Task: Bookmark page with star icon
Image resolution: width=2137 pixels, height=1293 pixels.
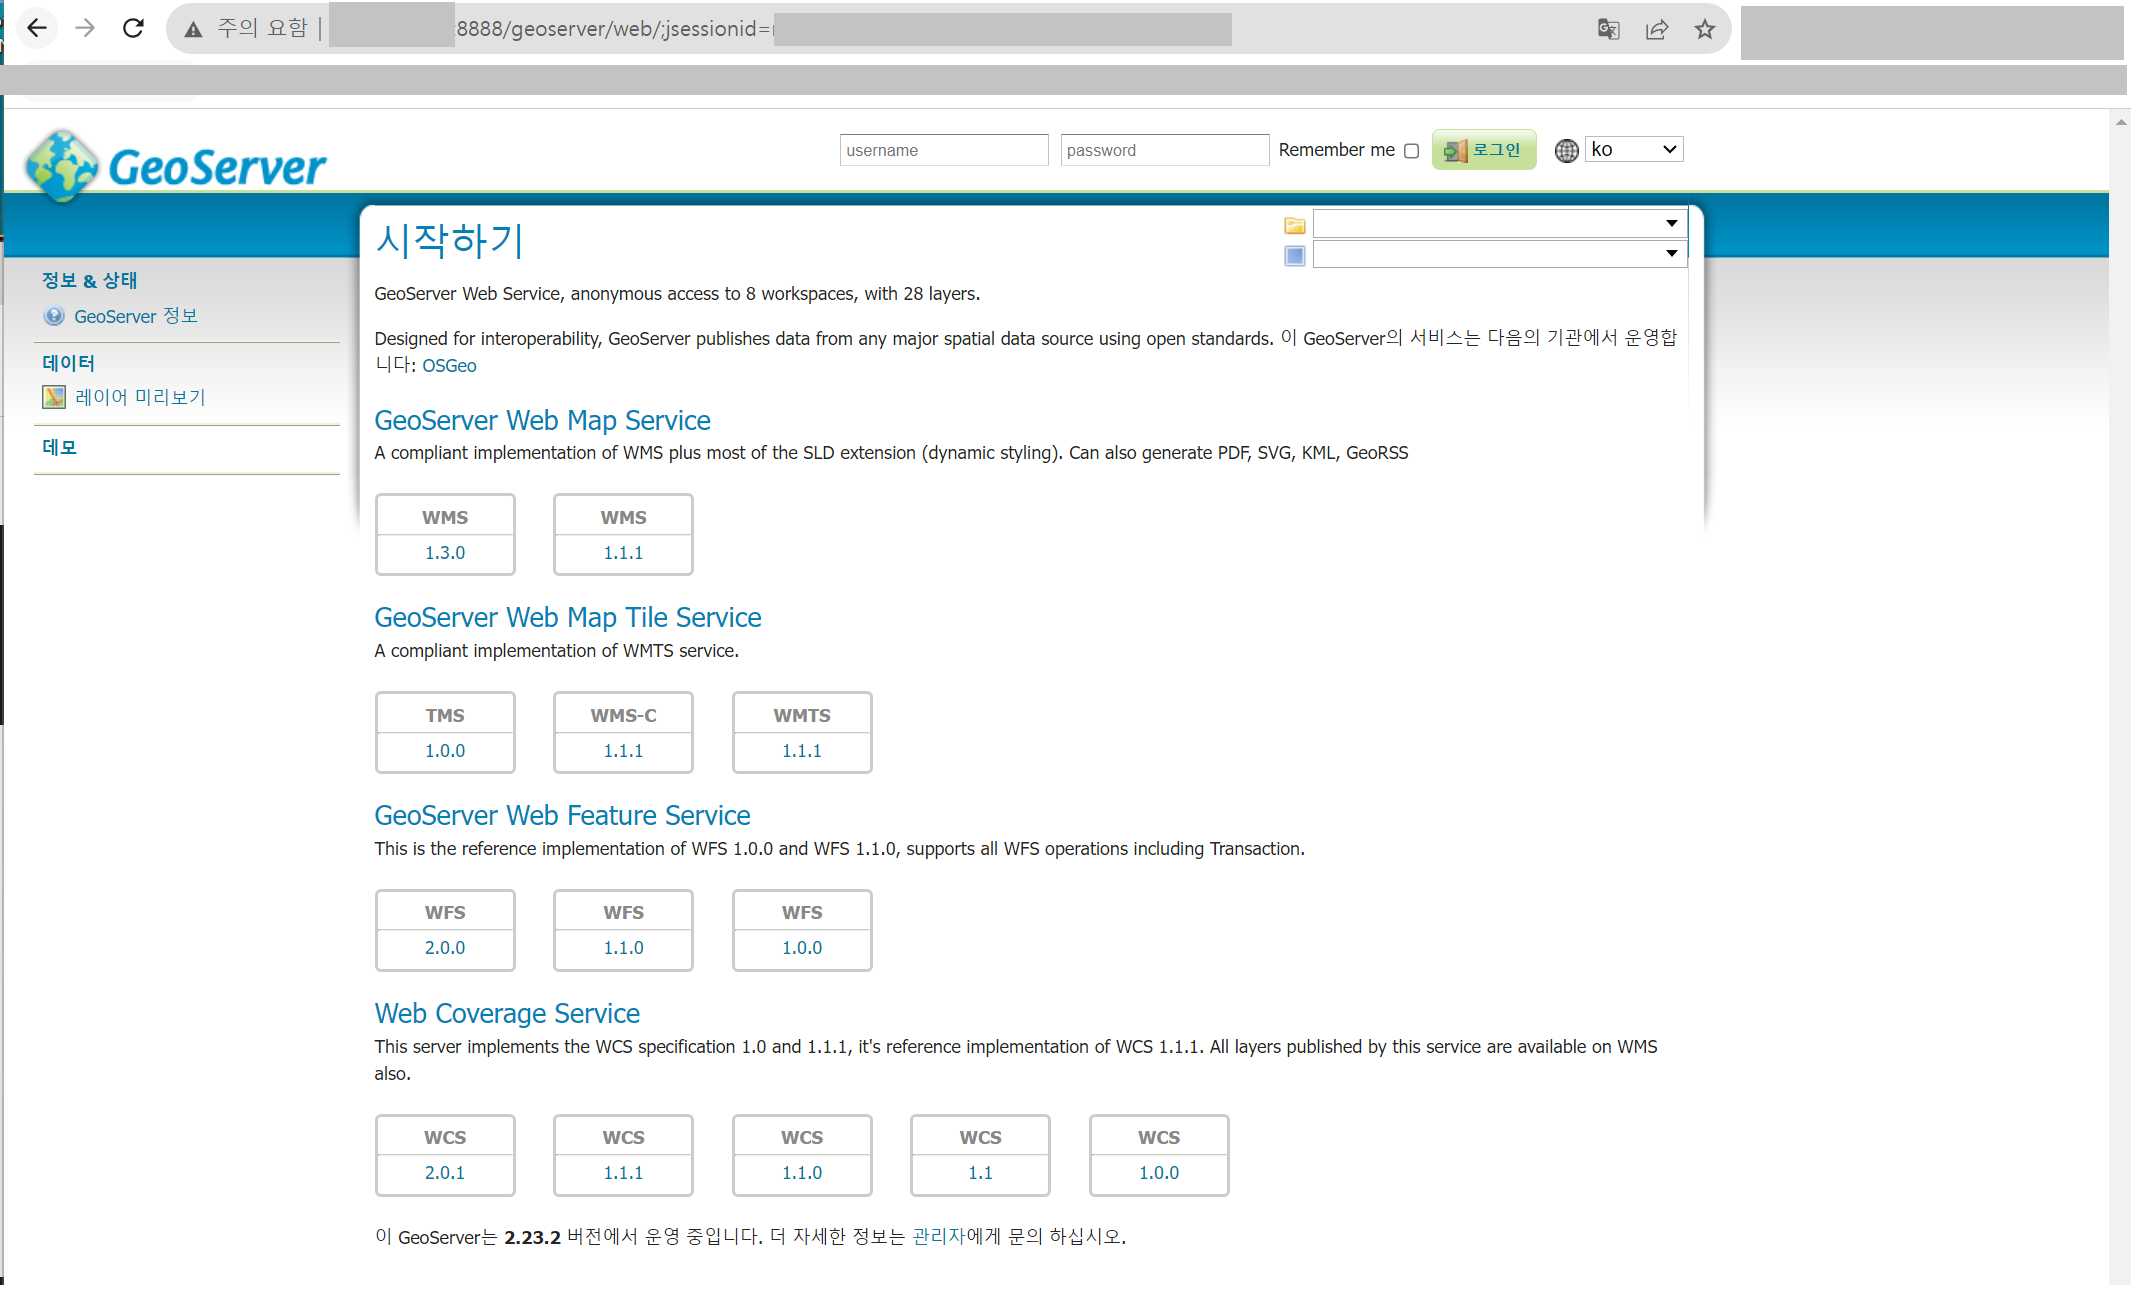Action: click(1705, 29)
